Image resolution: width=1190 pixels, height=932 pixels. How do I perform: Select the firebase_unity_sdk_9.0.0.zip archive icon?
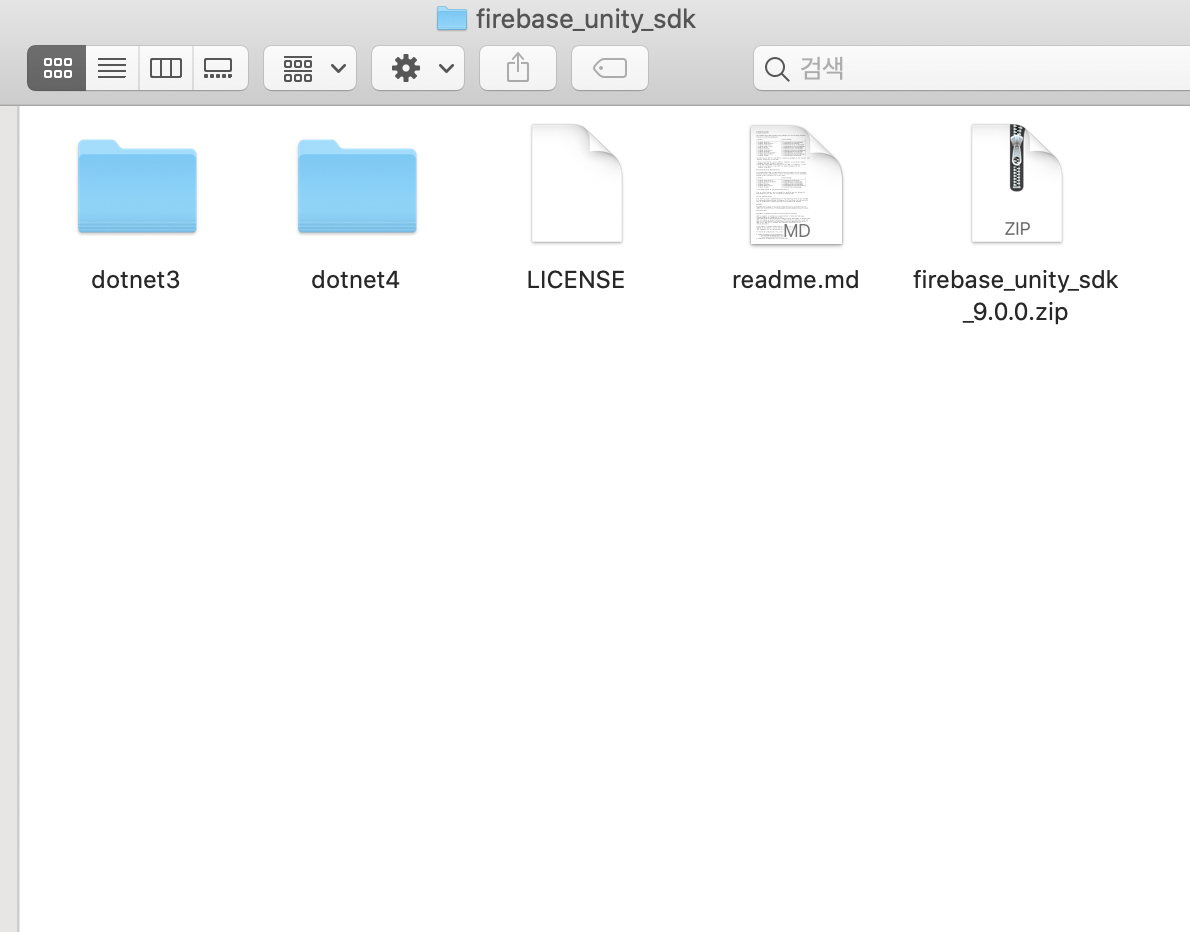coord(1017,184)
